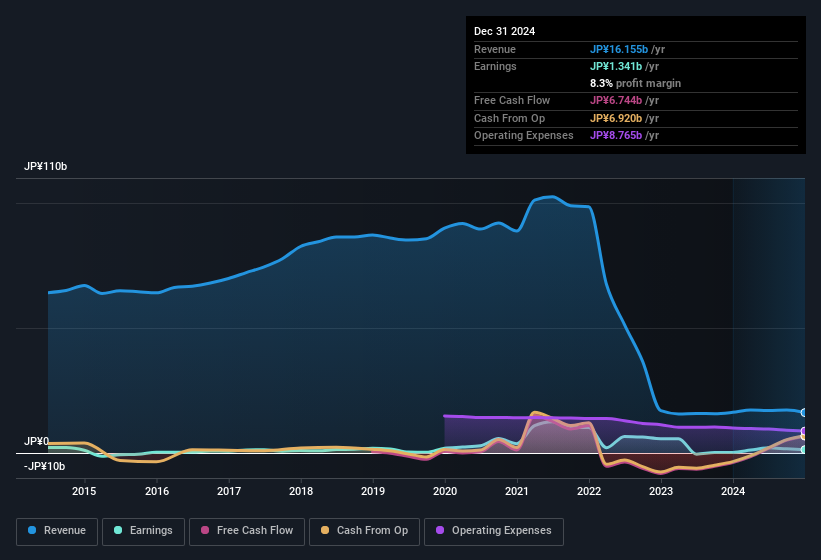Click the 8.3% profit margin text
Viewport: 821px width, 560px height.
coord(635,83)
